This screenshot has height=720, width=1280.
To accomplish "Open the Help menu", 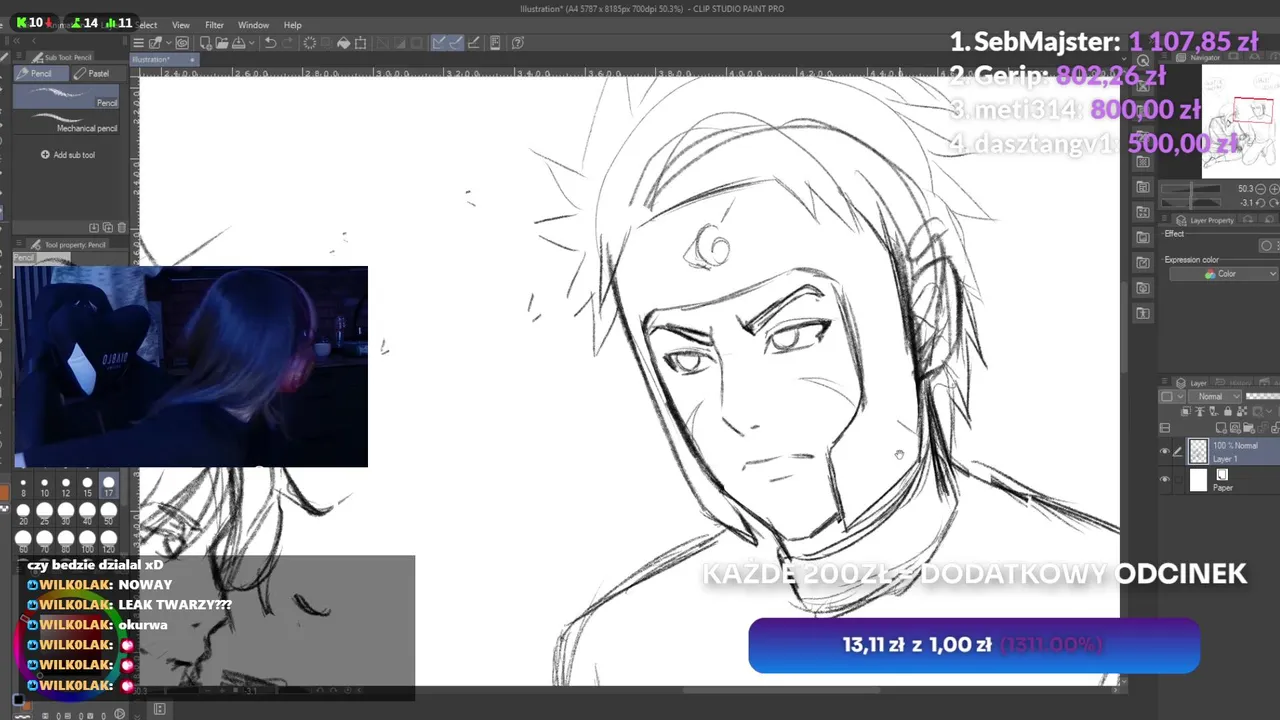I will tap(292, 25).
